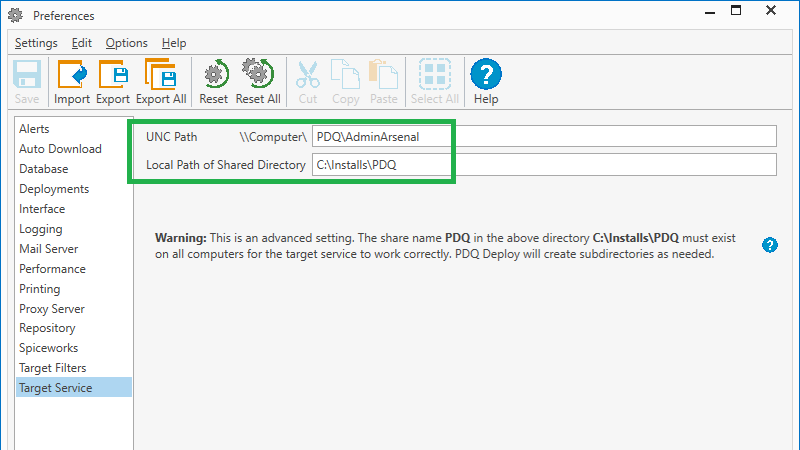Open the Options menu
800x450 pixels.
[126, 43]
